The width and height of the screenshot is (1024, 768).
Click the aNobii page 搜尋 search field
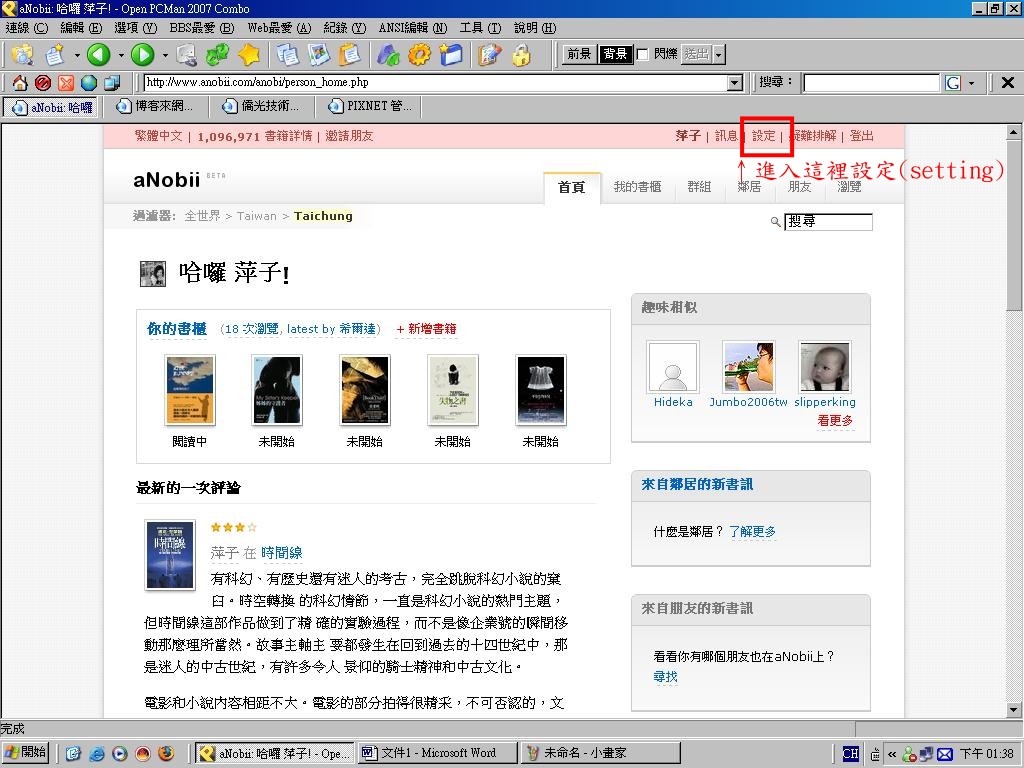828,221
